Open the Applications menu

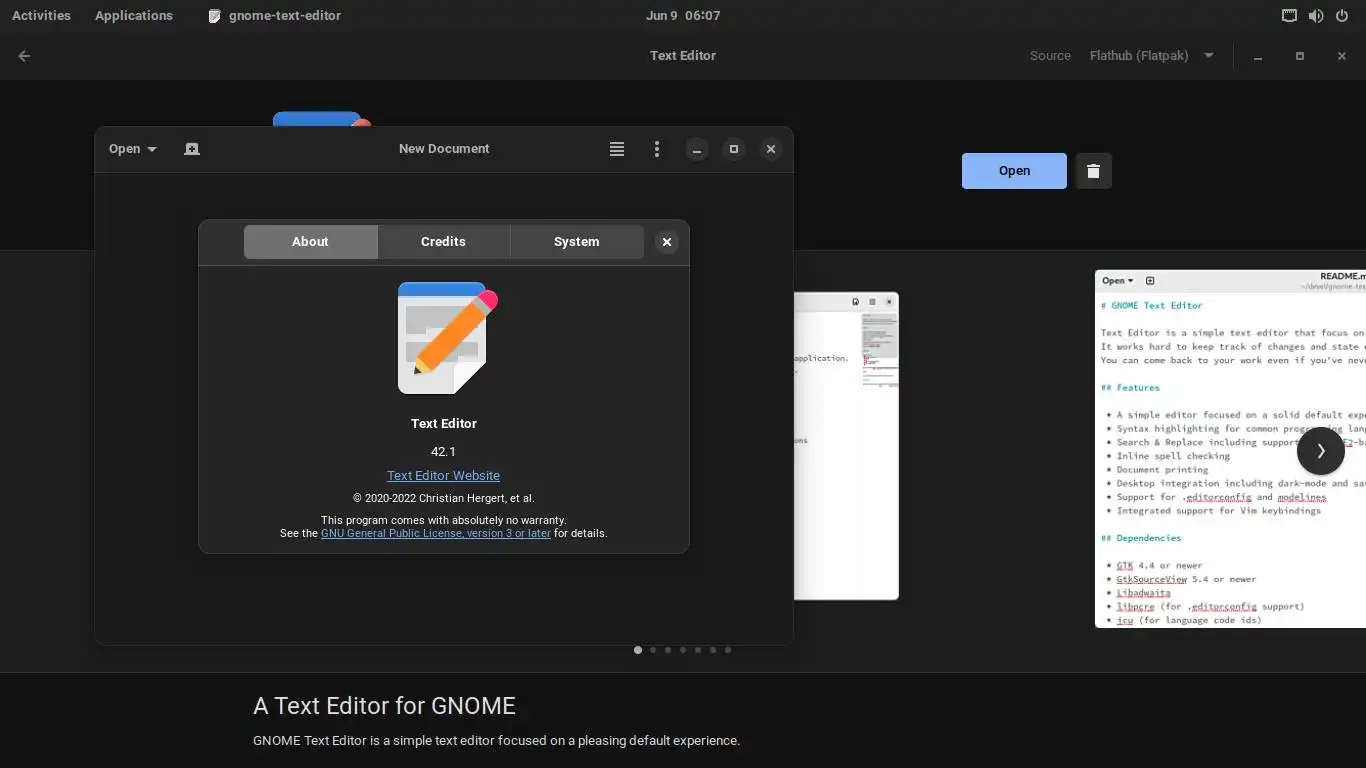point(133,15)
